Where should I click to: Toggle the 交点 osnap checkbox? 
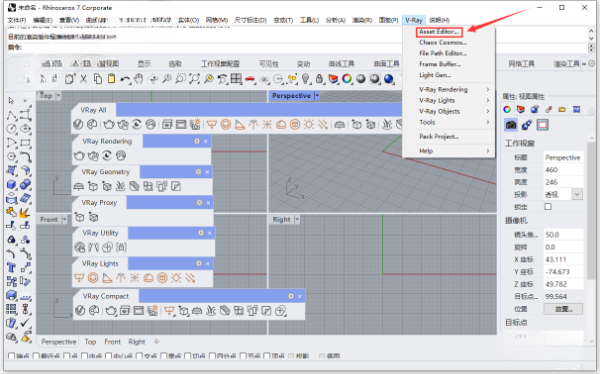[x=139, y=356]
